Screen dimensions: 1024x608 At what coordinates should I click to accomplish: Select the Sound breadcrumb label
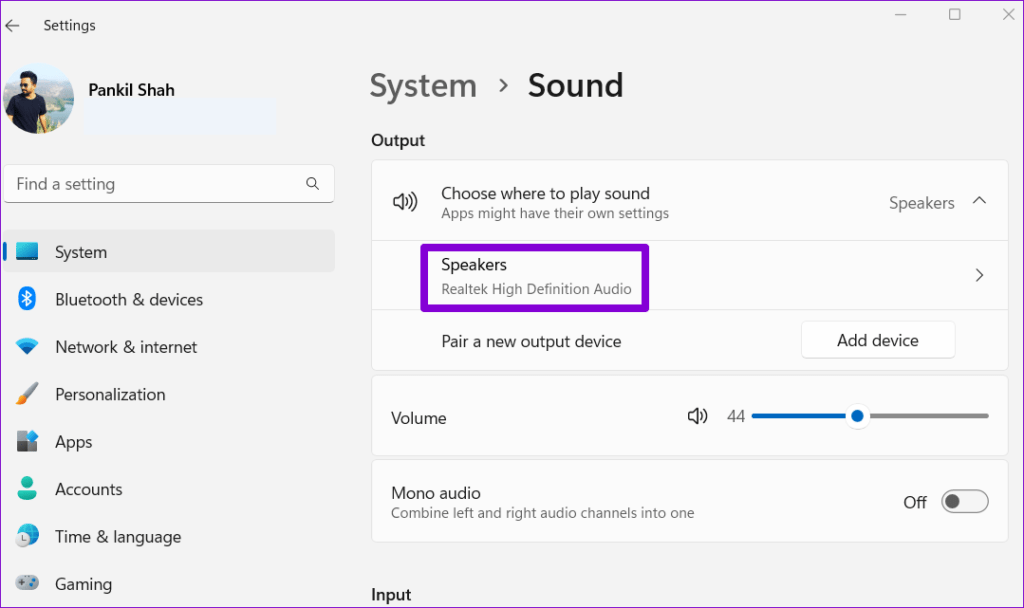[575, 86]
